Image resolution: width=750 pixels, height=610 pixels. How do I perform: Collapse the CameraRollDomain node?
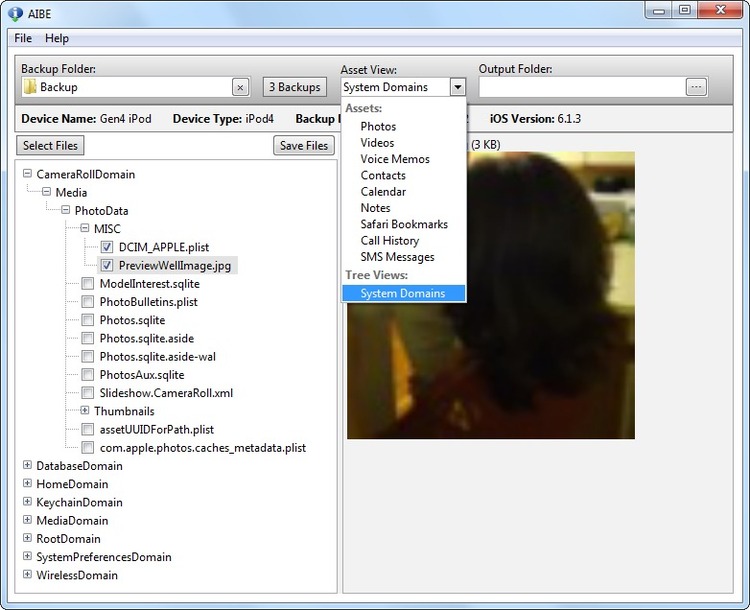[x=27, y=173]
